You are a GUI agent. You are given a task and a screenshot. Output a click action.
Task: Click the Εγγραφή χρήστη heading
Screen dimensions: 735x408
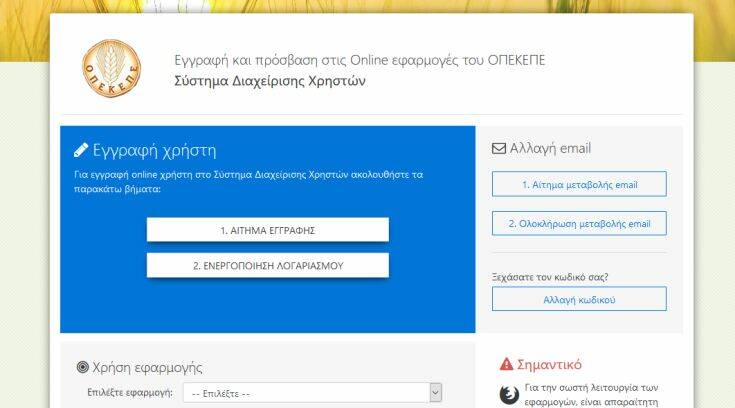(x=154, y=151)
